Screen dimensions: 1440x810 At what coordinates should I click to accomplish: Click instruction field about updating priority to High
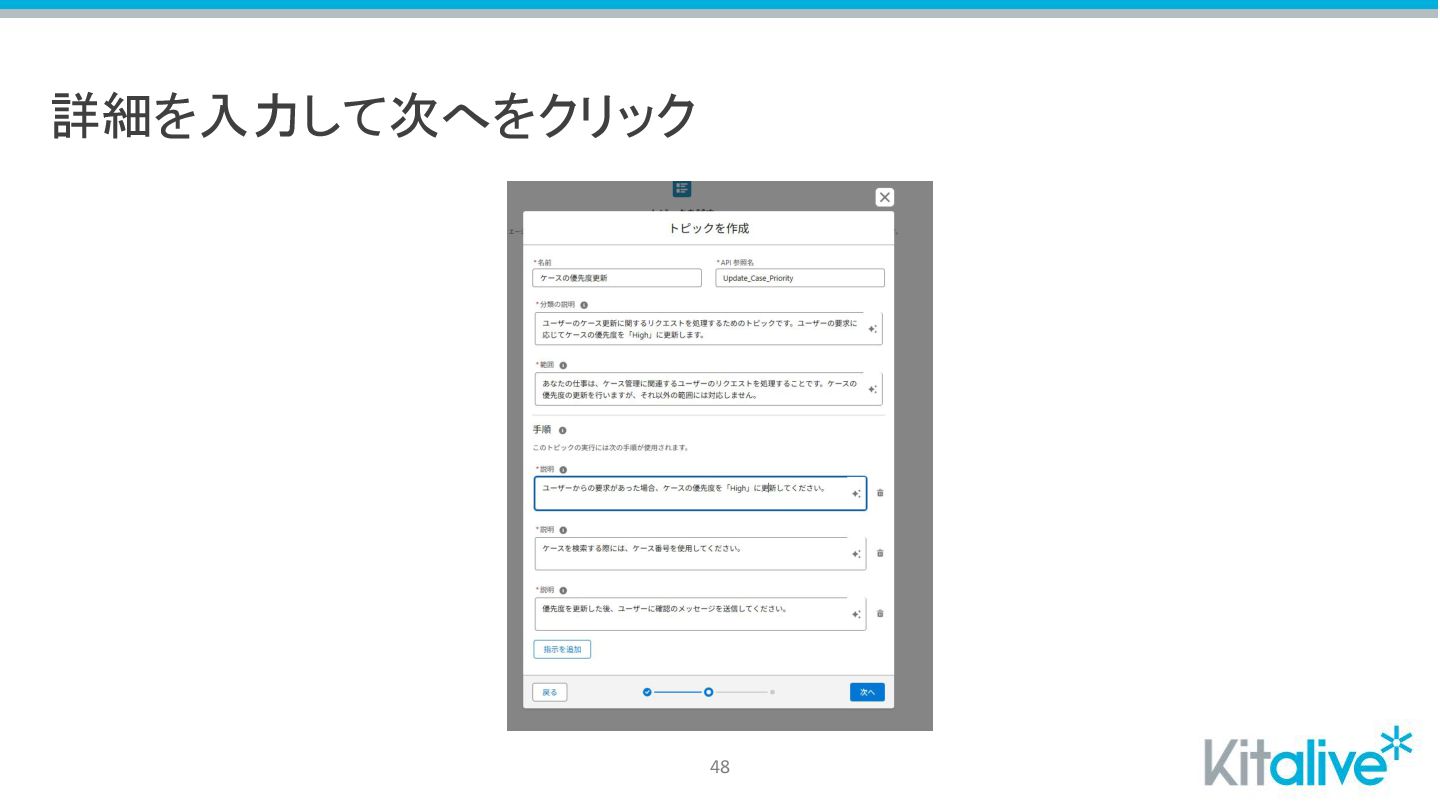[x=700, y=493]
